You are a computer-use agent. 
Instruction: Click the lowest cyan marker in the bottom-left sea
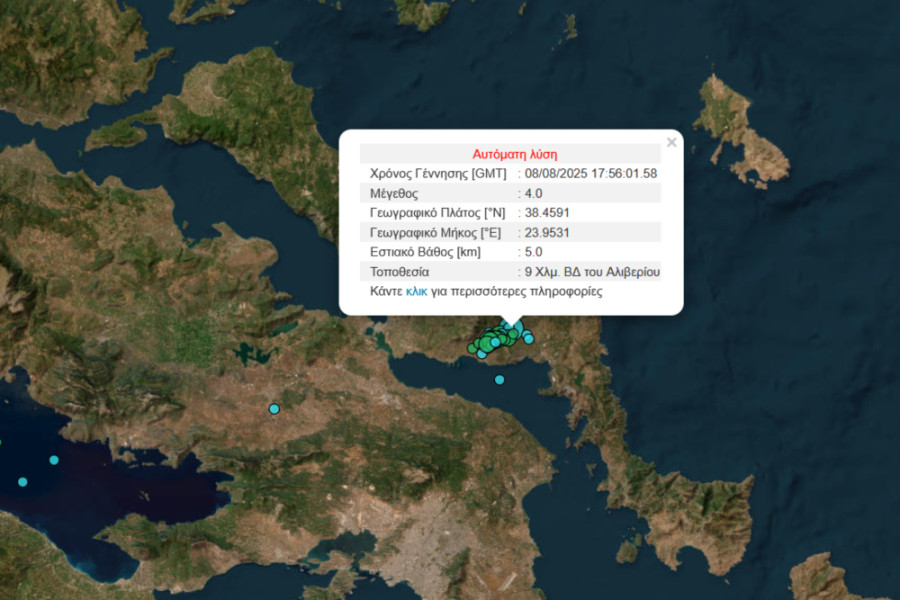(x=22, y=482)
